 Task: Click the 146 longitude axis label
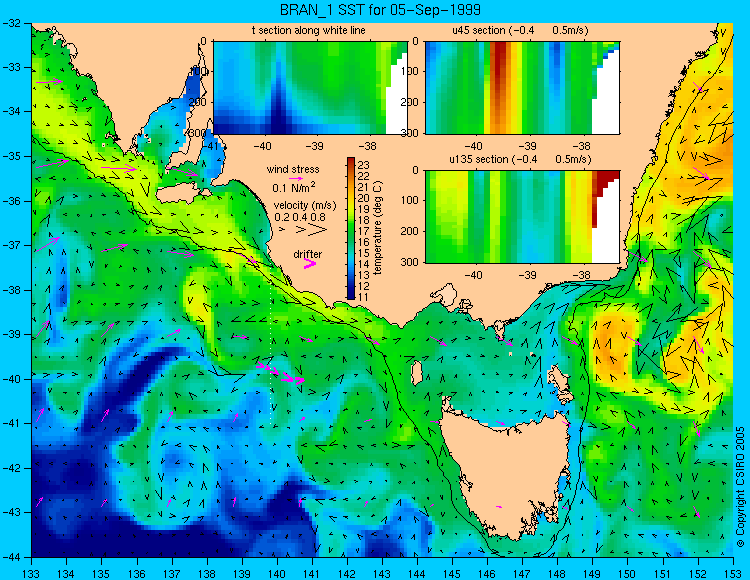tap(487, 573)
